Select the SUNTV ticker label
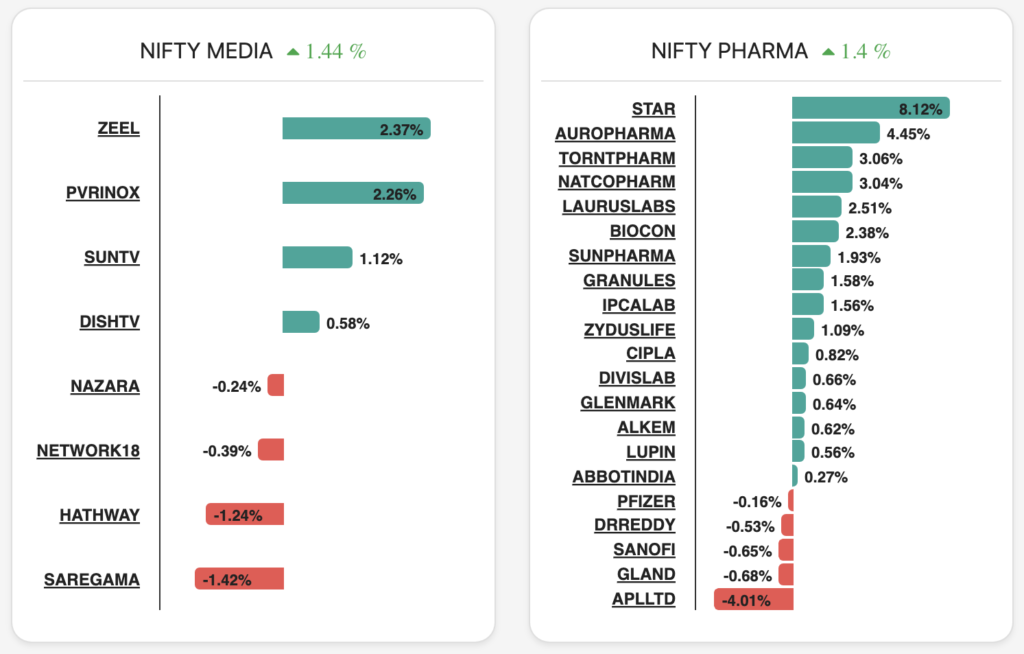 click(112, 257)
